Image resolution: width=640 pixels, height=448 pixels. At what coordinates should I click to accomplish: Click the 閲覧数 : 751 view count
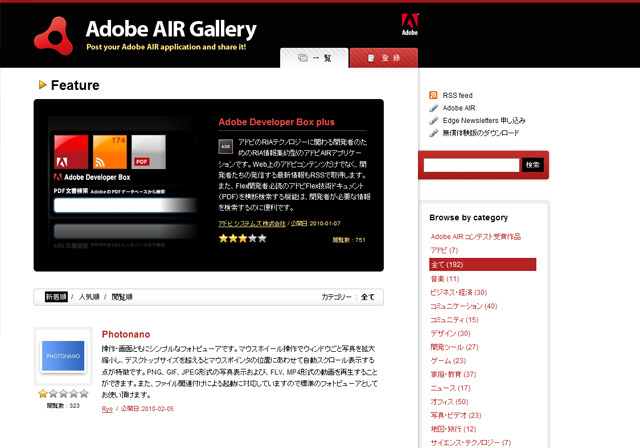tap(349, 240)
